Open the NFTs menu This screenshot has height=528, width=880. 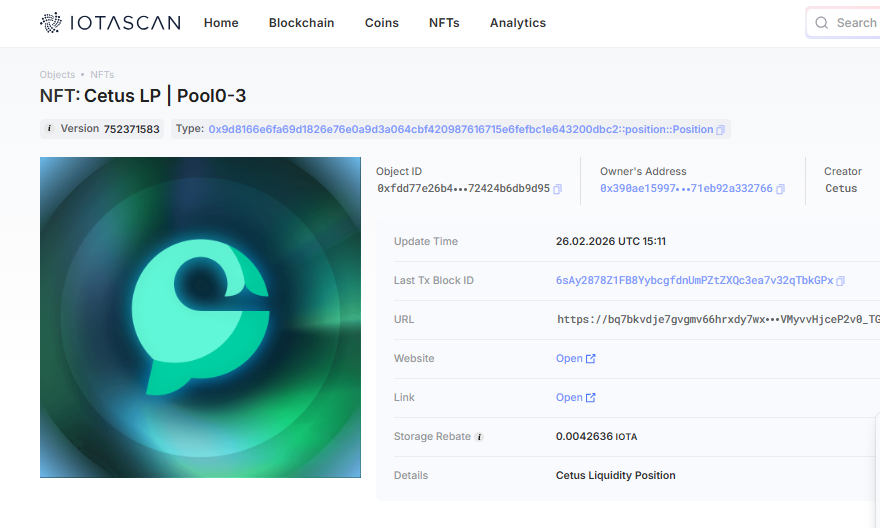444,23
